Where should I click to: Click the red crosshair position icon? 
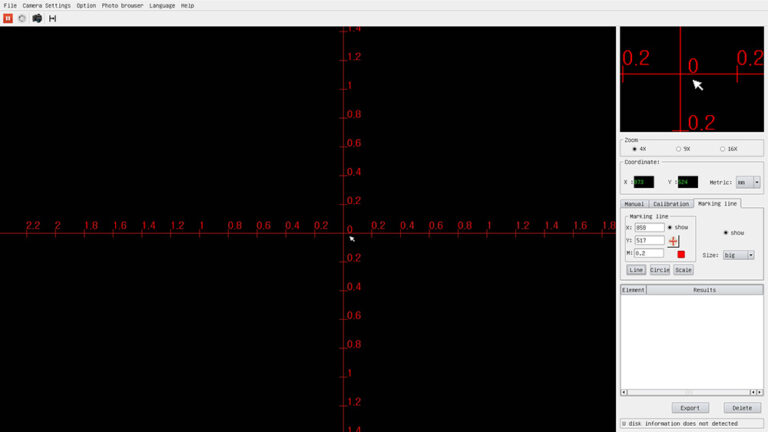point(674,241)
